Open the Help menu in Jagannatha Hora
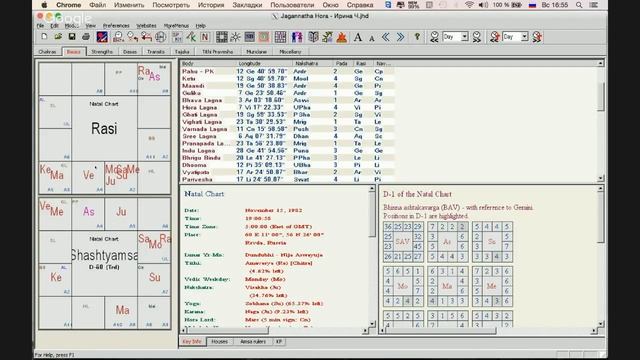640x360 pixels. tap(200, 26)
